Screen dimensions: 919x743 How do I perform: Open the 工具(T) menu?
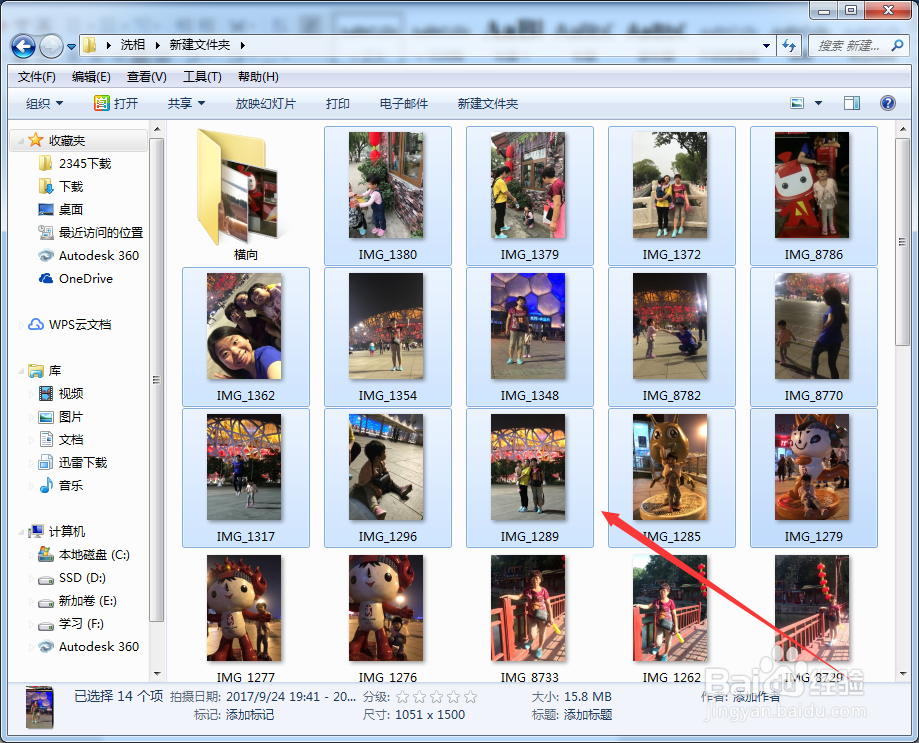click(202, 77)
